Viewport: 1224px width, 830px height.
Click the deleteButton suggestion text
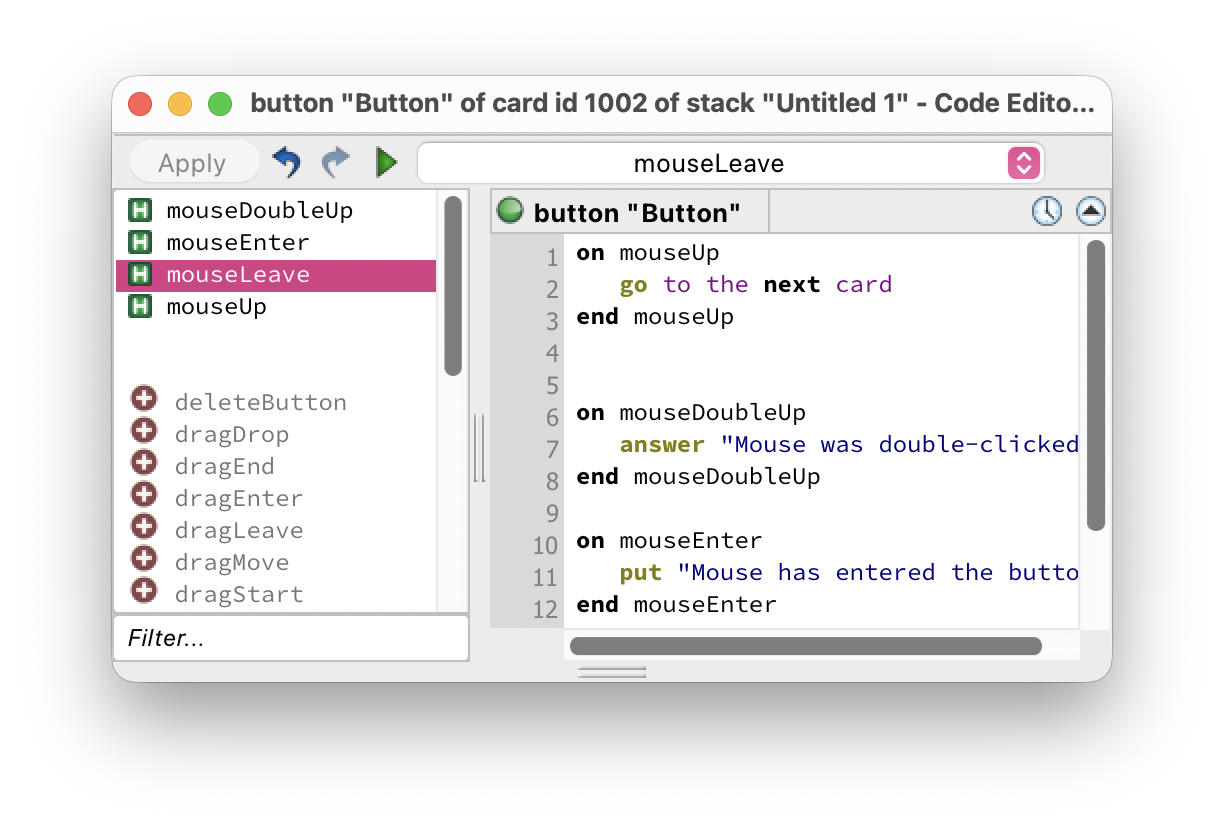(x=260, y=403)
